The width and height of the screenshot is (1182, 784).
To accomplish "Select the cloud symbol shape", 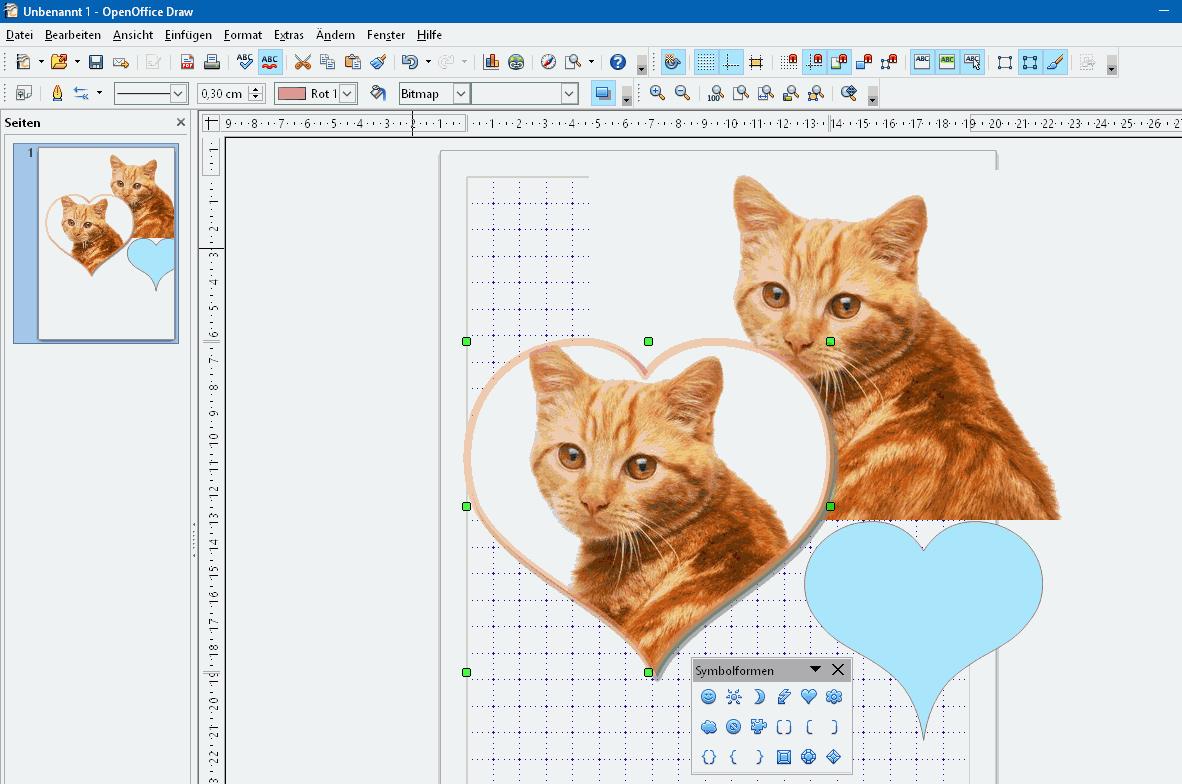I will (709, 727).
